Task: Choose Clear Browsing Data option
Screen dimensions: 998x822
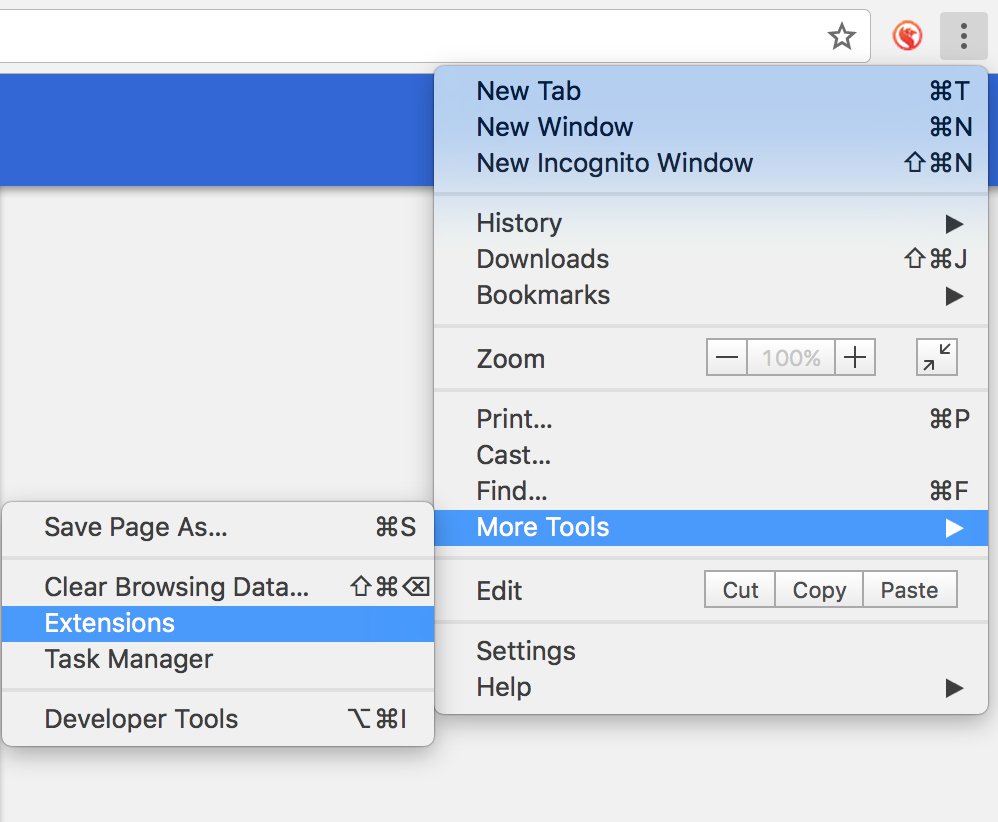Action: point(176,587)
